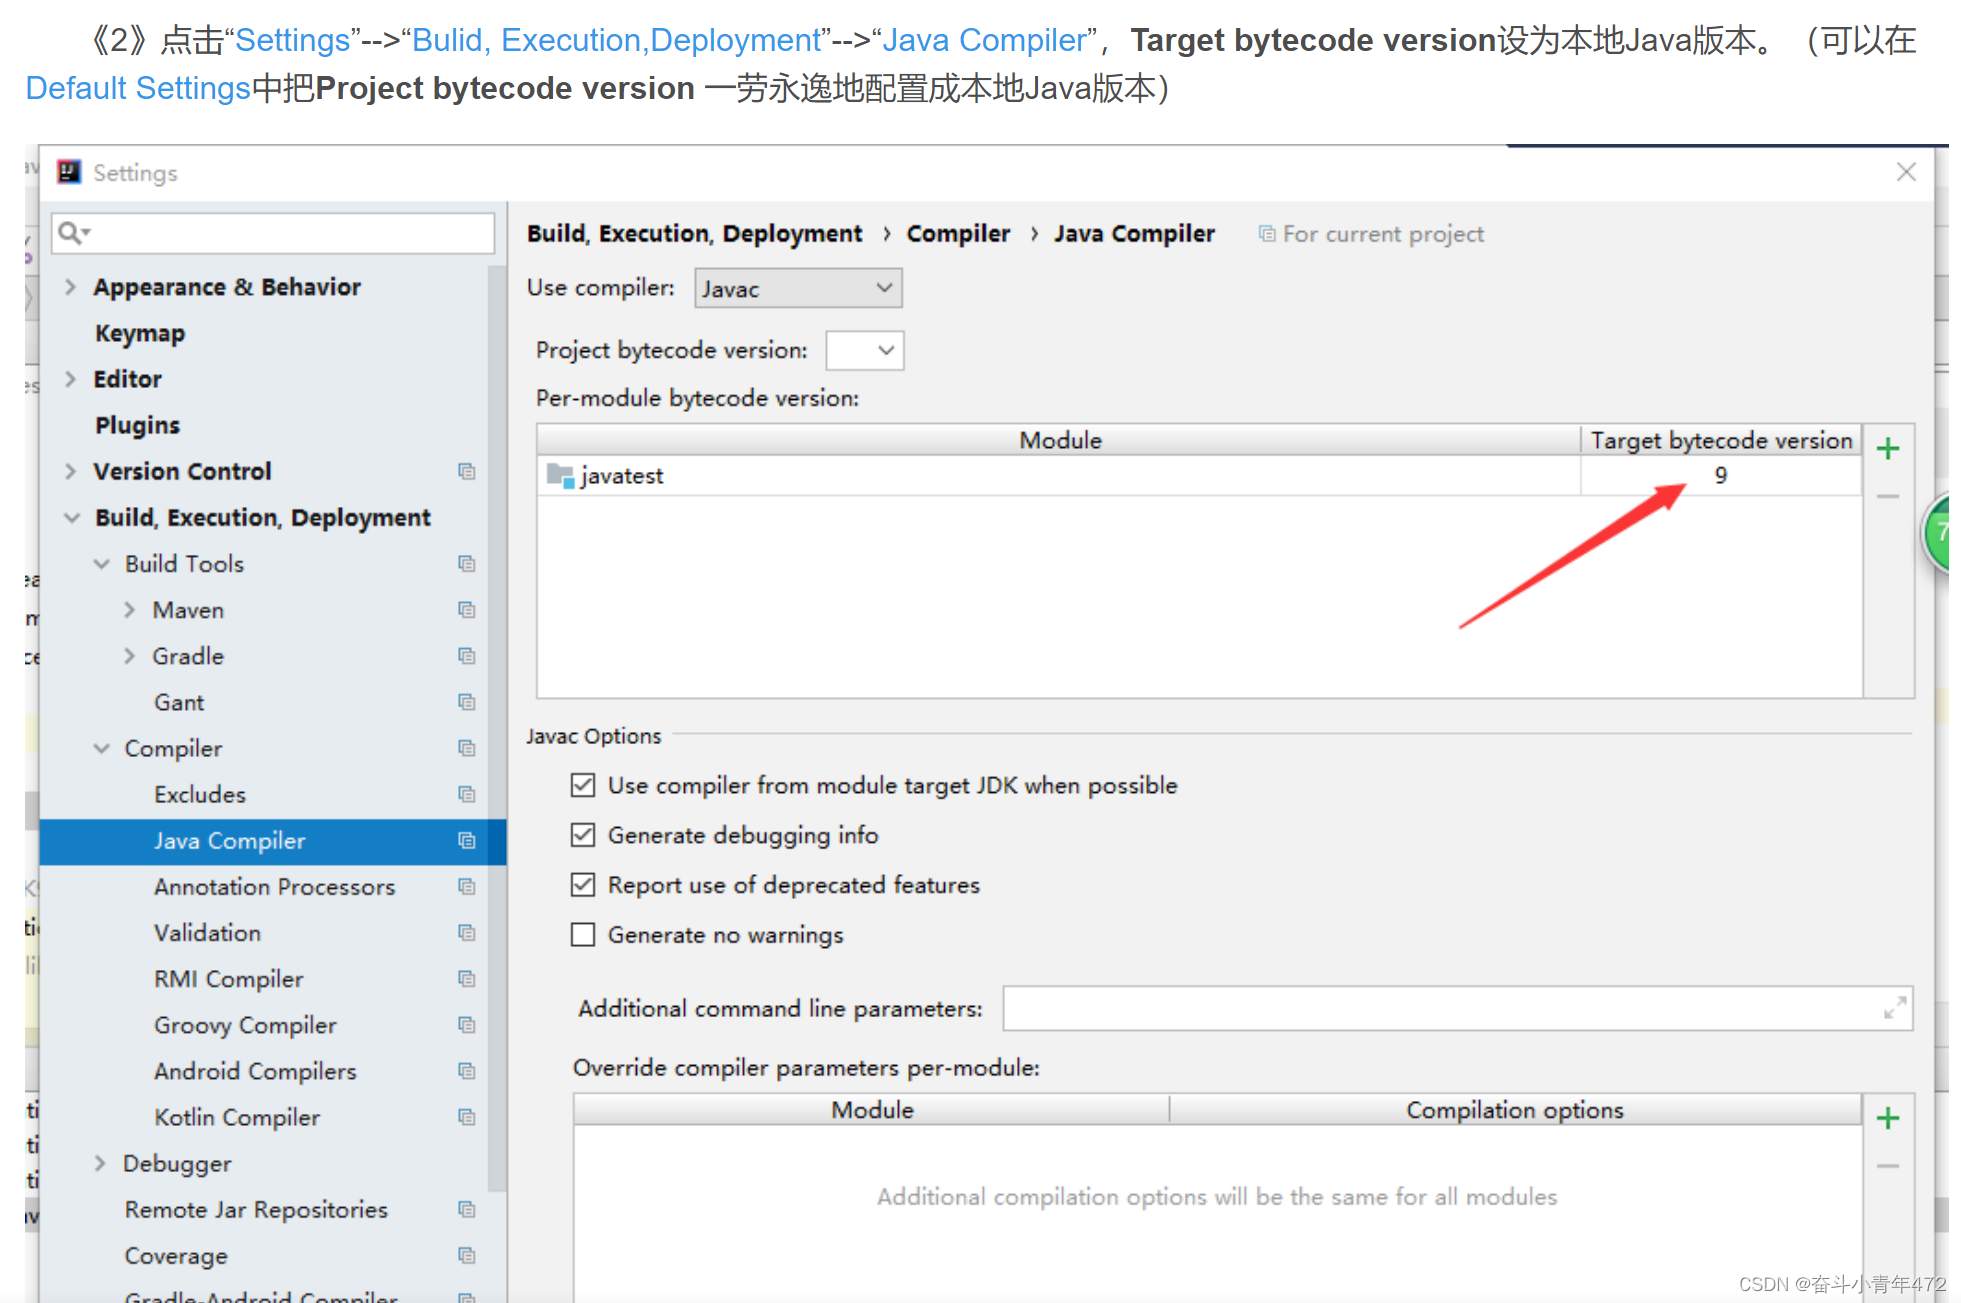1961x1303 pixels.
Task: Enable Generate no warnings option
Action: click(583, 935)
